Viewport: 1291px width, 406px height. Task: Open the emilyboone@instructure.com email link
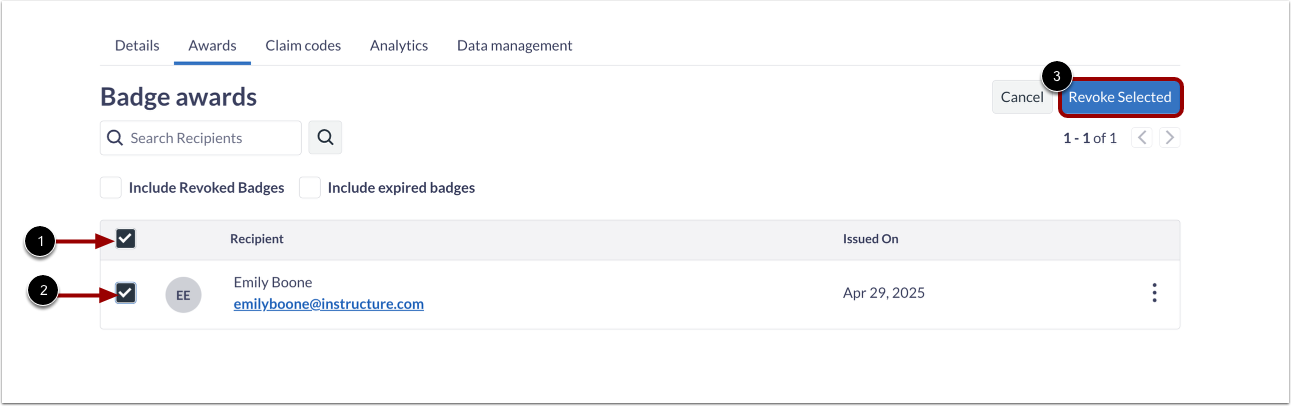coord(328,304)
